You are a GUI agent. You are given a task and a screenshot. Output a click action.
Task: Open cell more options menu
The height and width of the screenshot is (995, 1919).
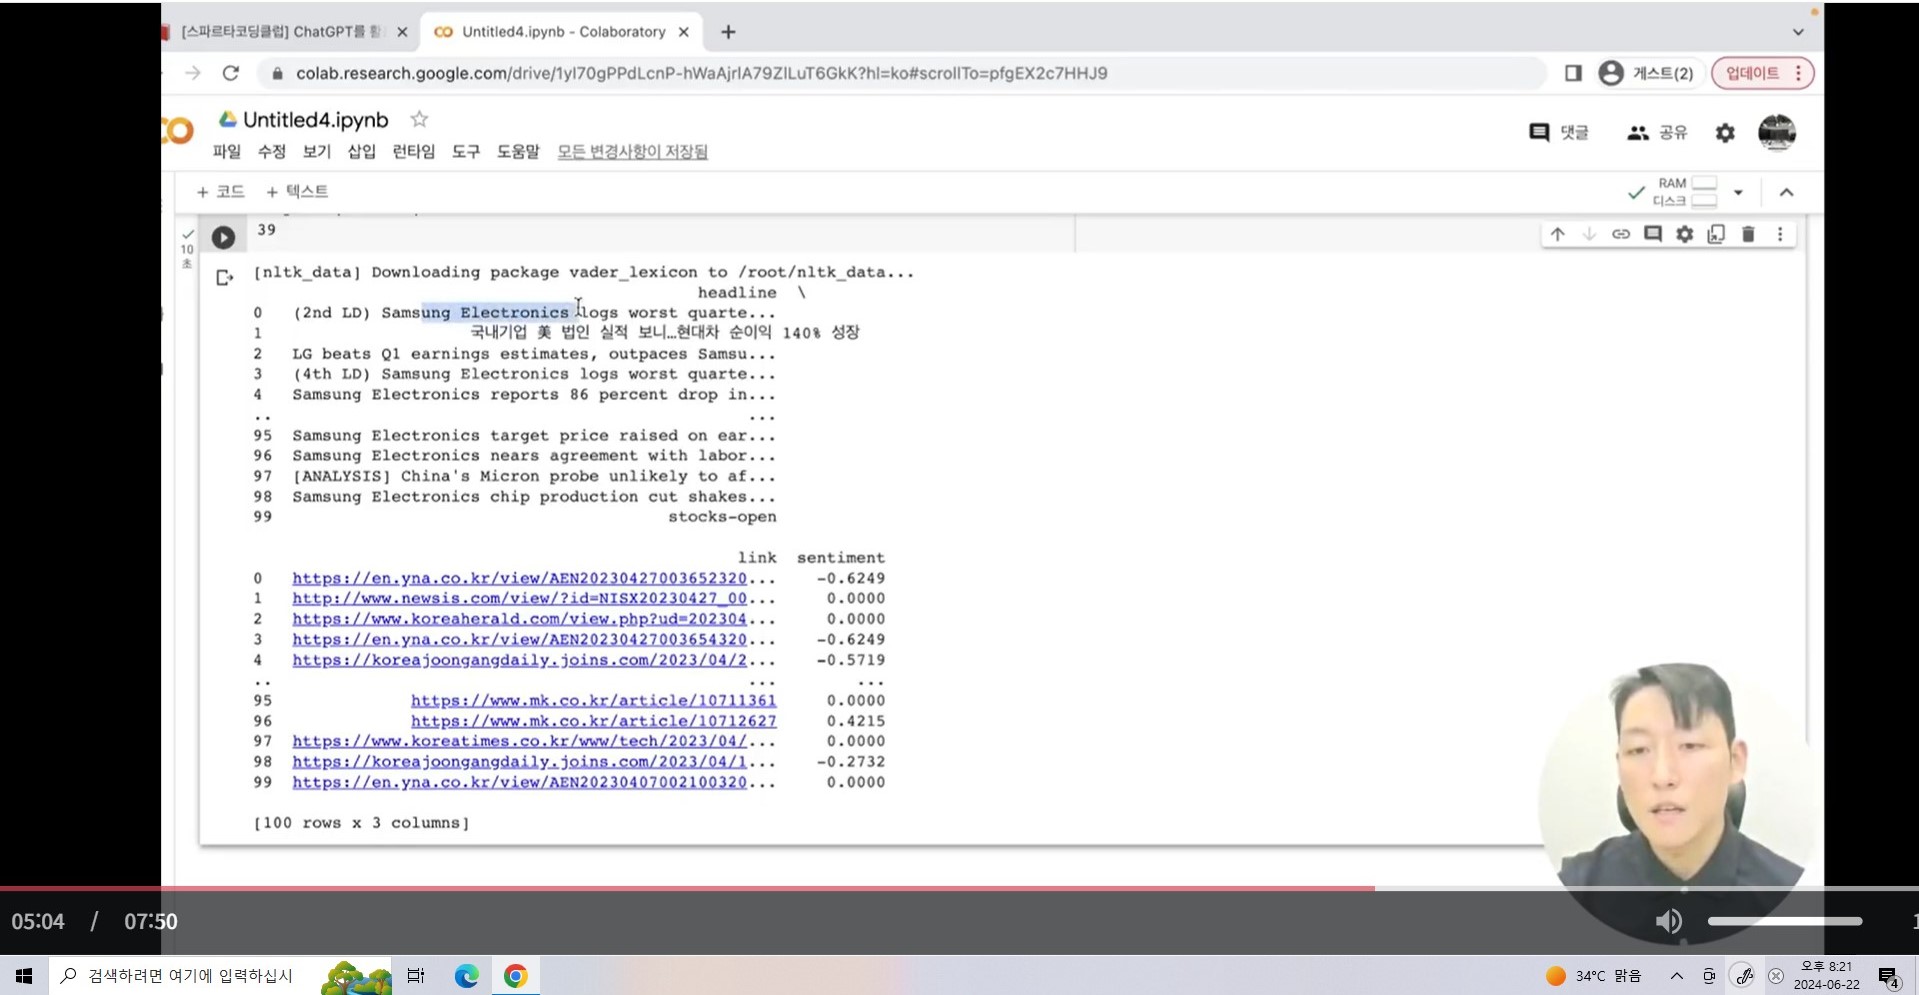(x=1780, y=234)
